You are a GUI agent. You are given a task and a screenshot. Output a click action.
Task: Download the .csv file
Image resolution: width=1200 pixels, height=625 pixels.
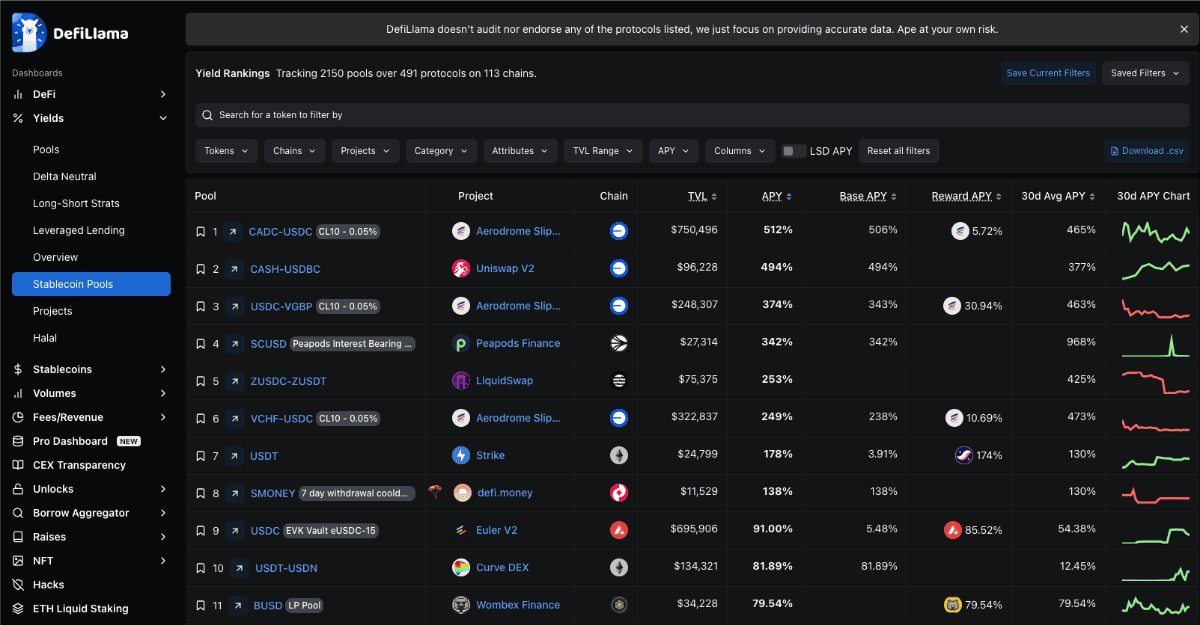tap(1146, 151)
